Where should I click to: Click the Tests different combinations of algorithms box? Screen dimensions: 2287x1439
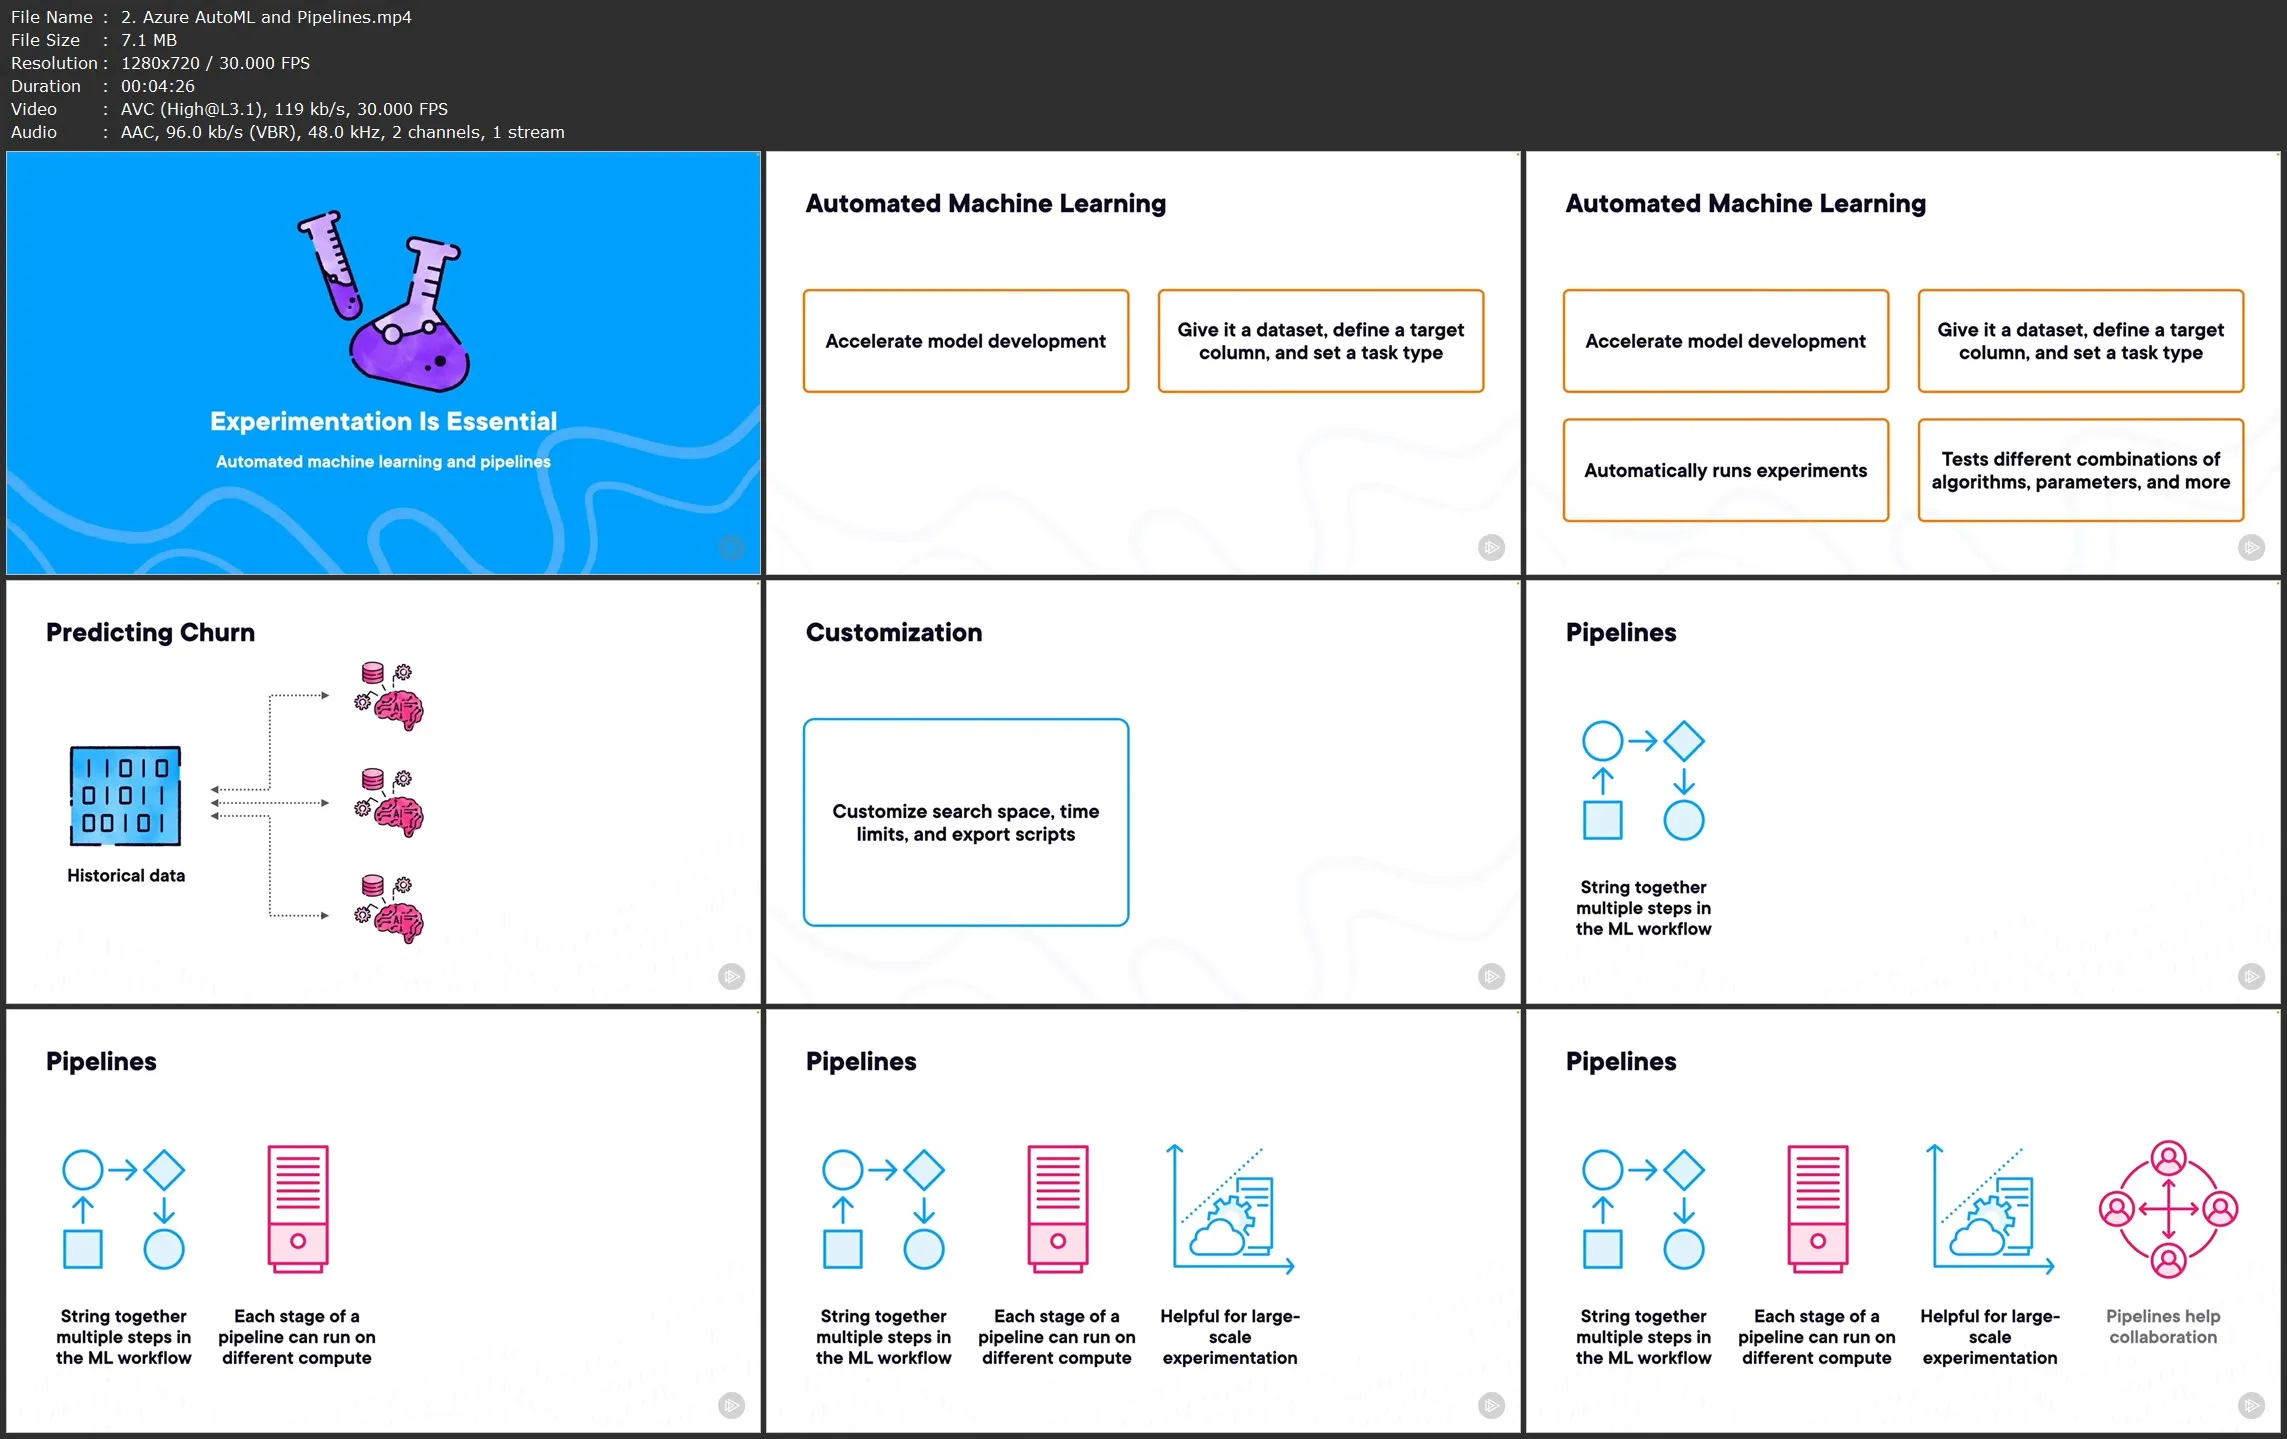click(x=2080, y=470)
